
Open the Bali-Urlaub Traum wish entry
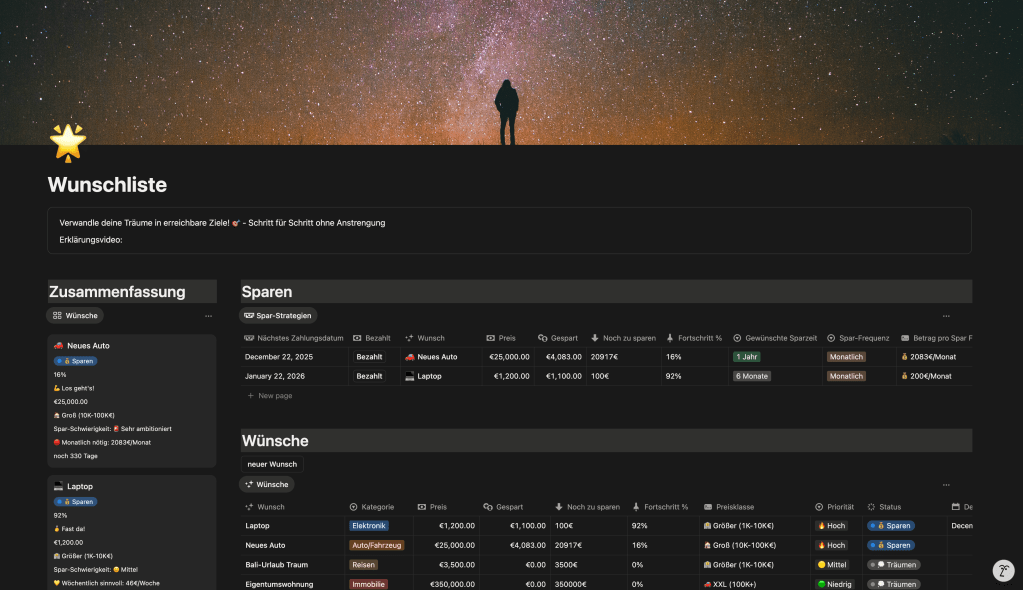276,565
